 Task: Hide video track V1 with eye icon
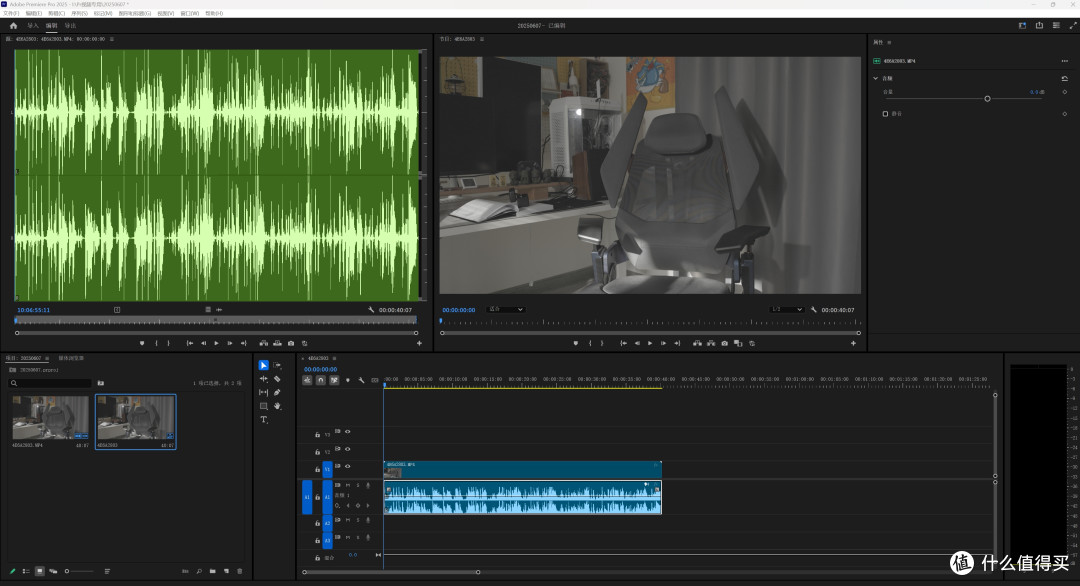tap(348, 466)
